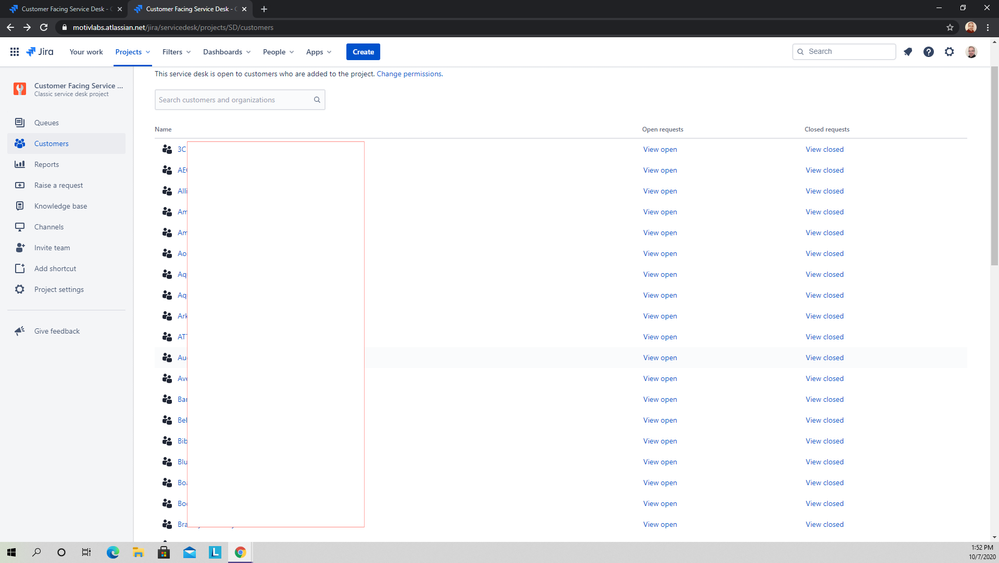
Task: Click View open in the All row
Action: (660, 191)
